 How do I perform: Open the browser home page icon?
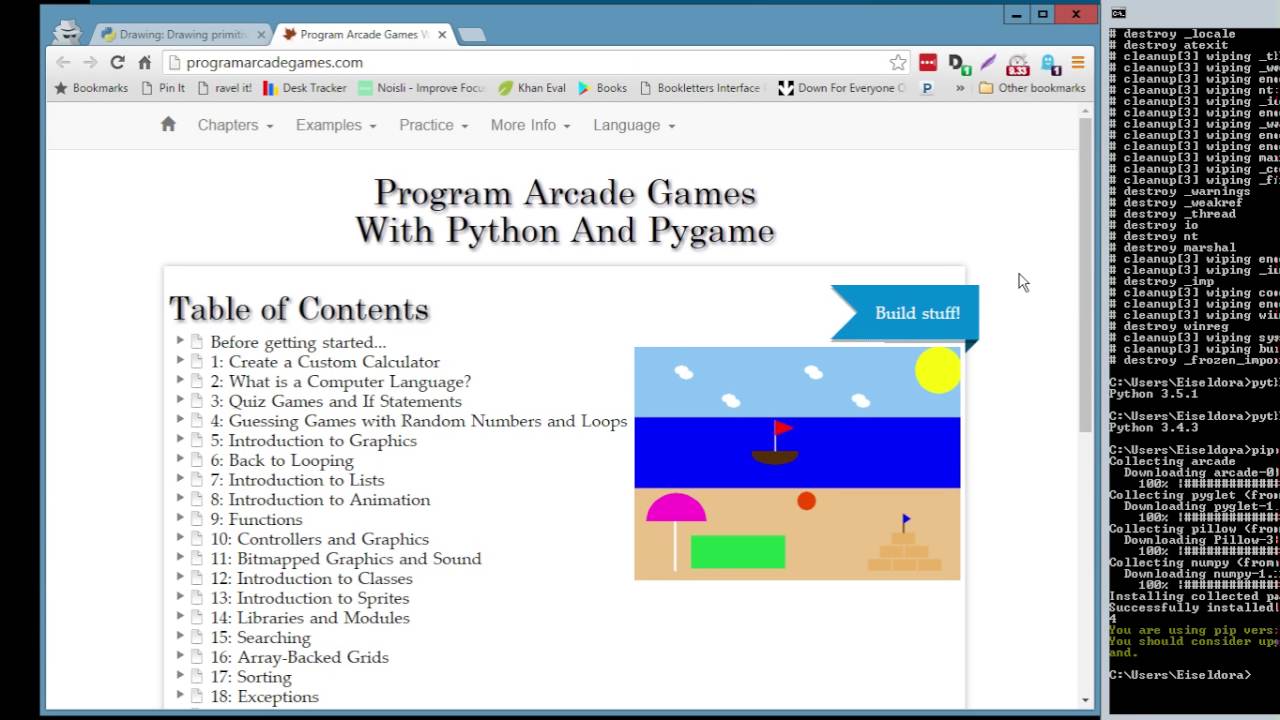pyautogui.click(x=144, y=62)
